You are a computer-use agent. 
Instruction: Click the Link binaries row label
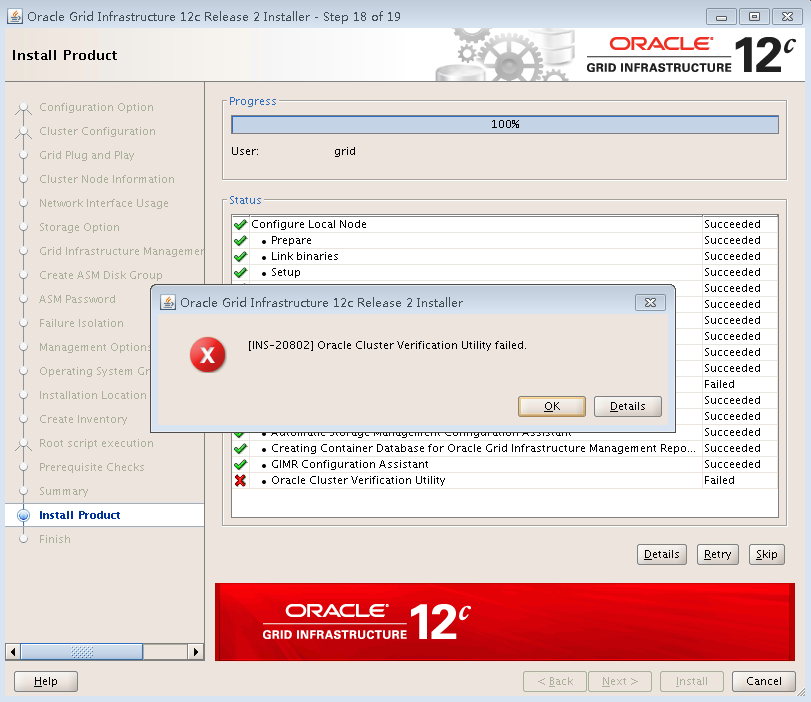click(x=305, y=256)
